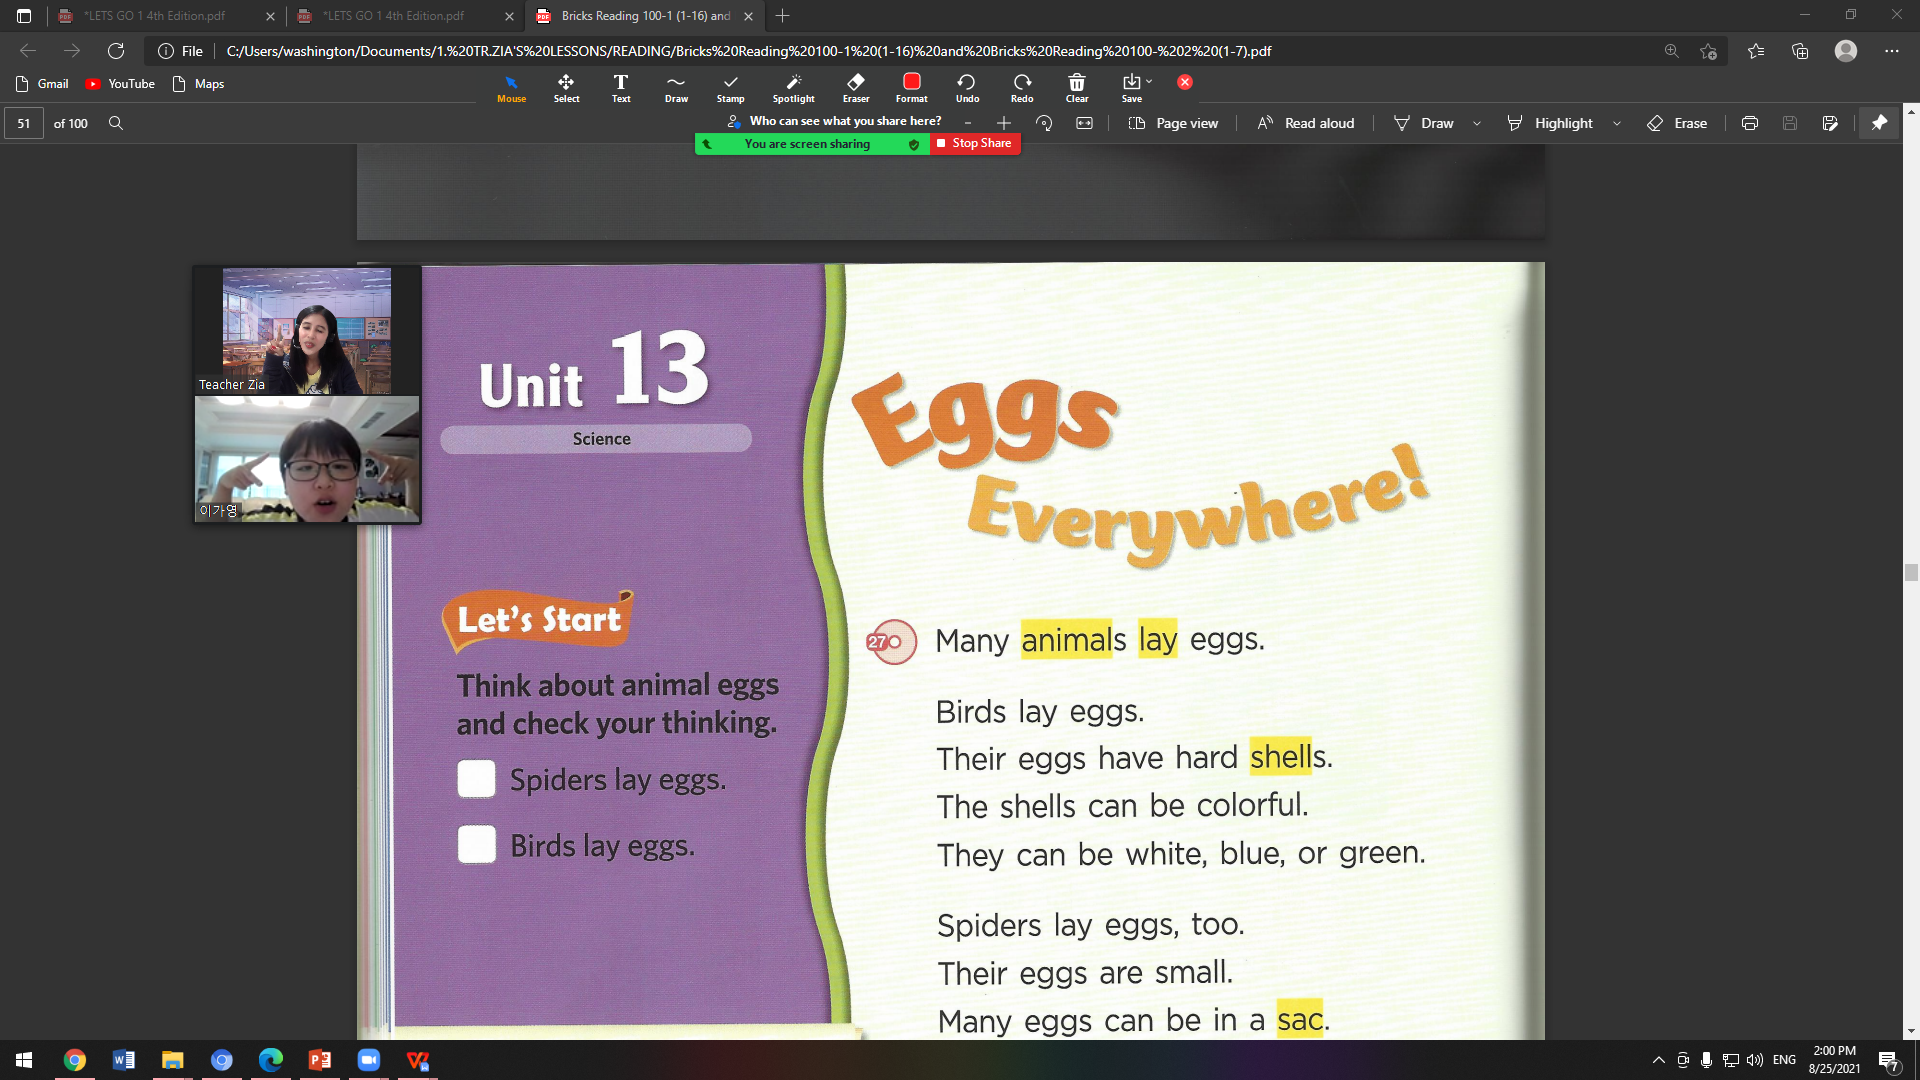Open Settings and more menu
Viewport: 1920px width, 1080px height.
coord(1892,51)
